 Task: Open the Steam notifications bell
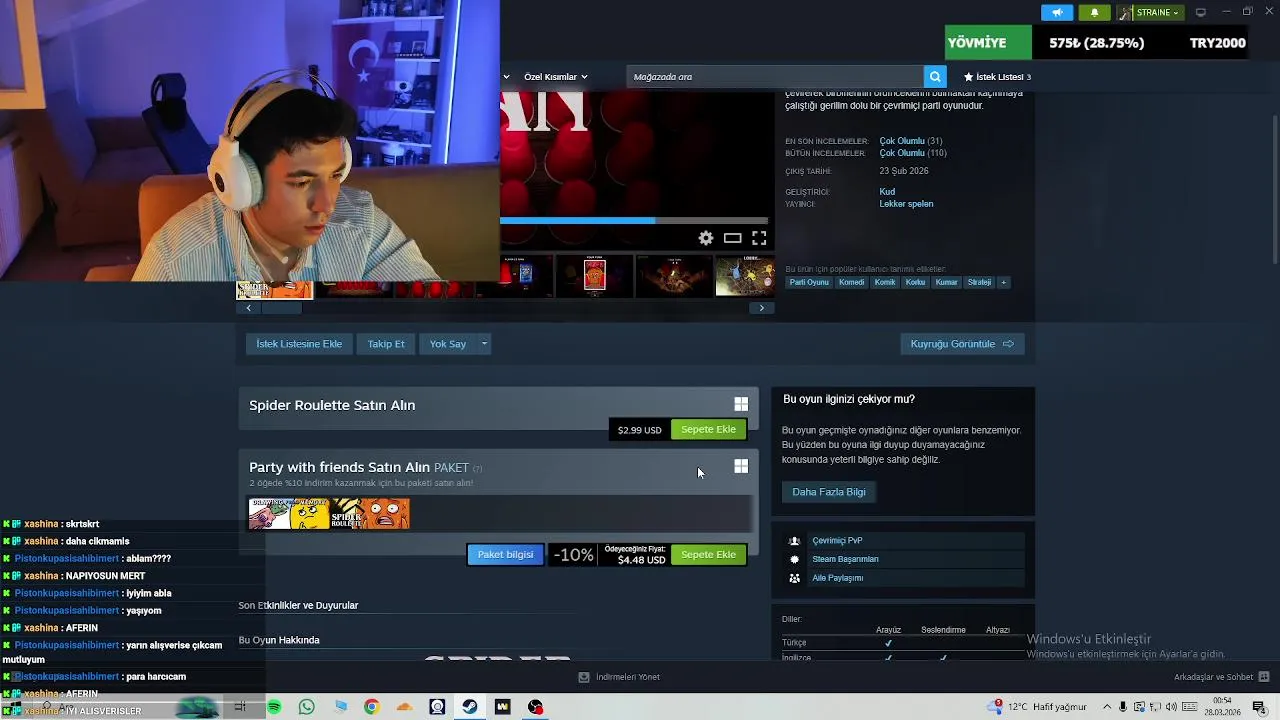(1094, 12)
